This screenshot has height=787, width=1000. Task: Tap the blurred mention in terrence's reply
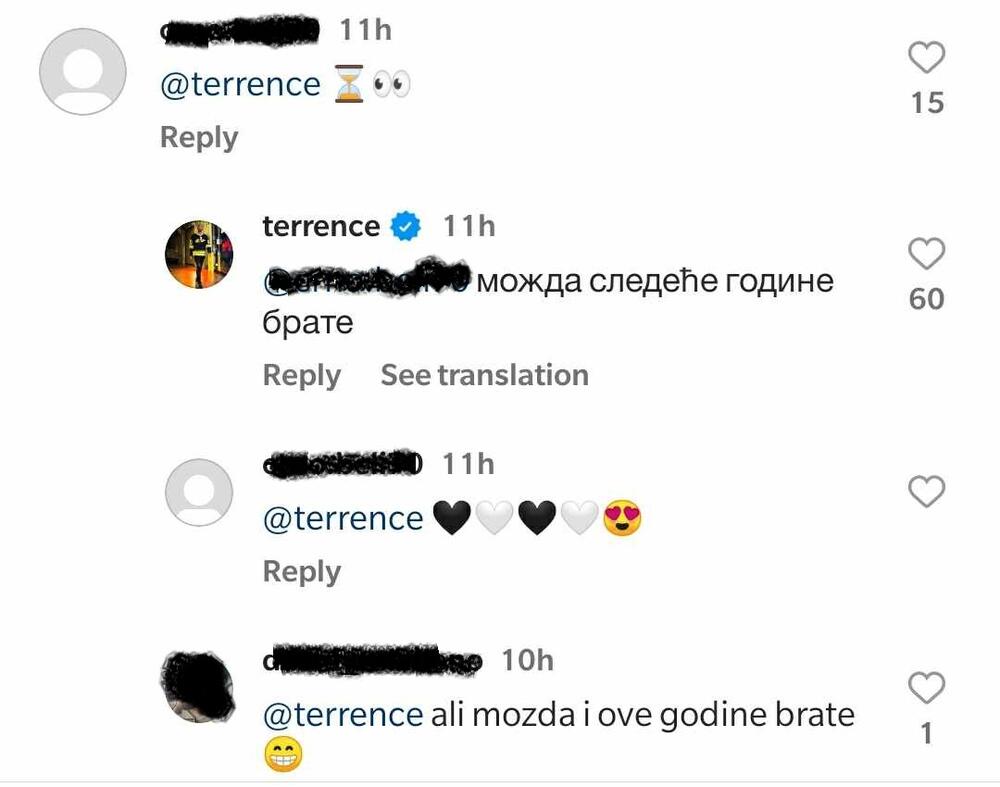pyautogui.click(x=366, y=281)
